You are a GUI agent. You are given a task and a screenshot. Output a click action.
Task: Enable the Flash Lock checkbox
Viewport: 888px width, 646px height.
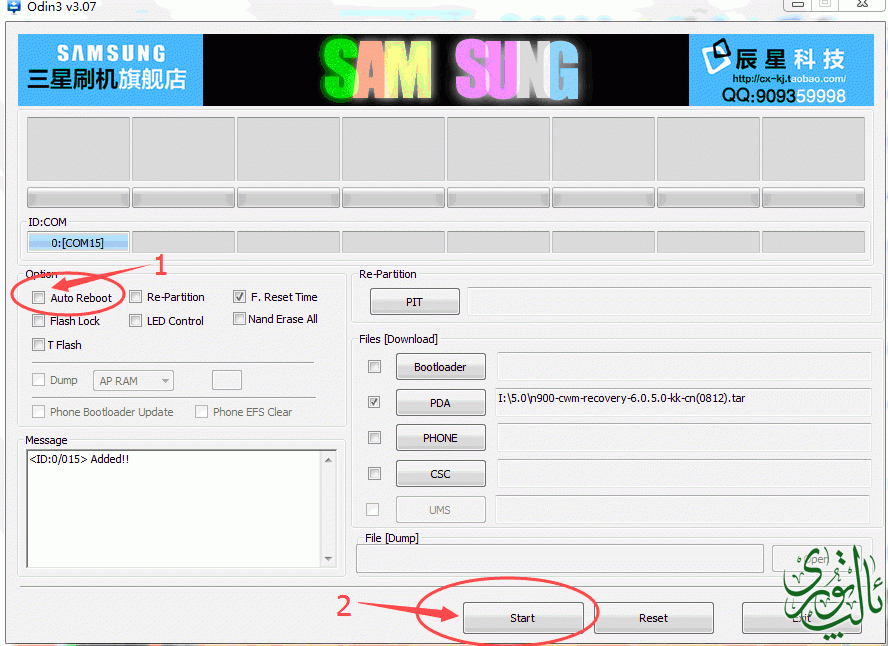(39, 321)
